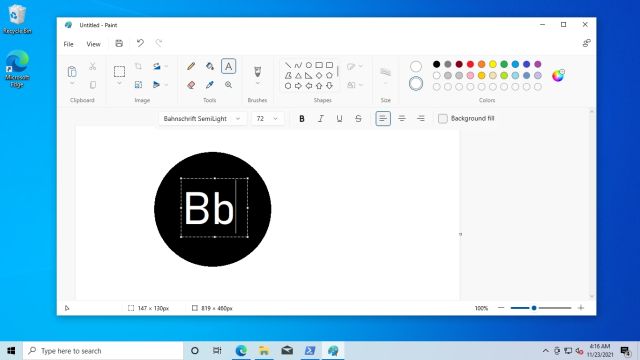The height and width of the screenshot is (360, 640).
Task: Align text right
Action: (x=421, y=118)
